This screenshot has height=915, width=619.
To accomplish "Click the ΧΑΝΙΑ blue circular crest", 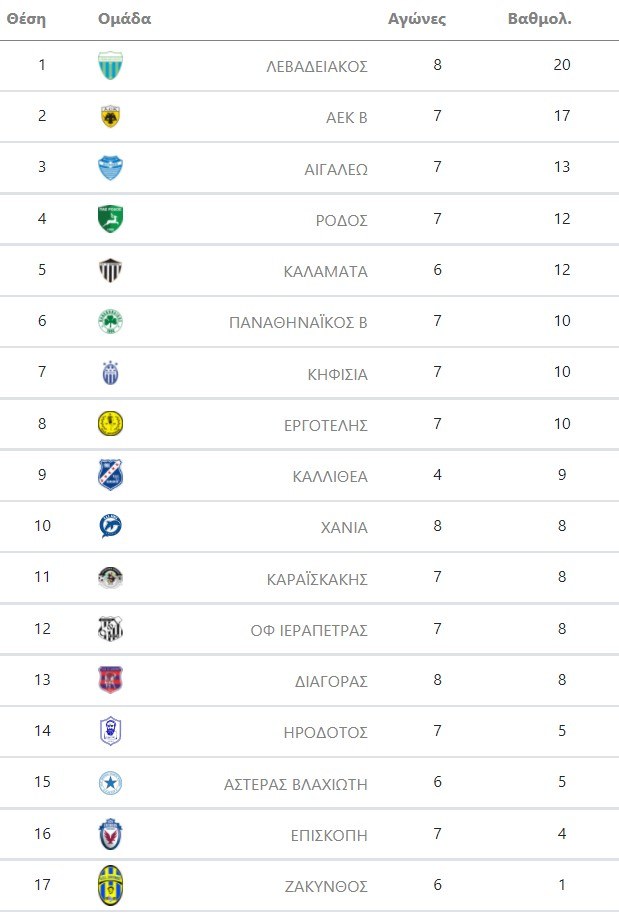I will tap(110, 526).
